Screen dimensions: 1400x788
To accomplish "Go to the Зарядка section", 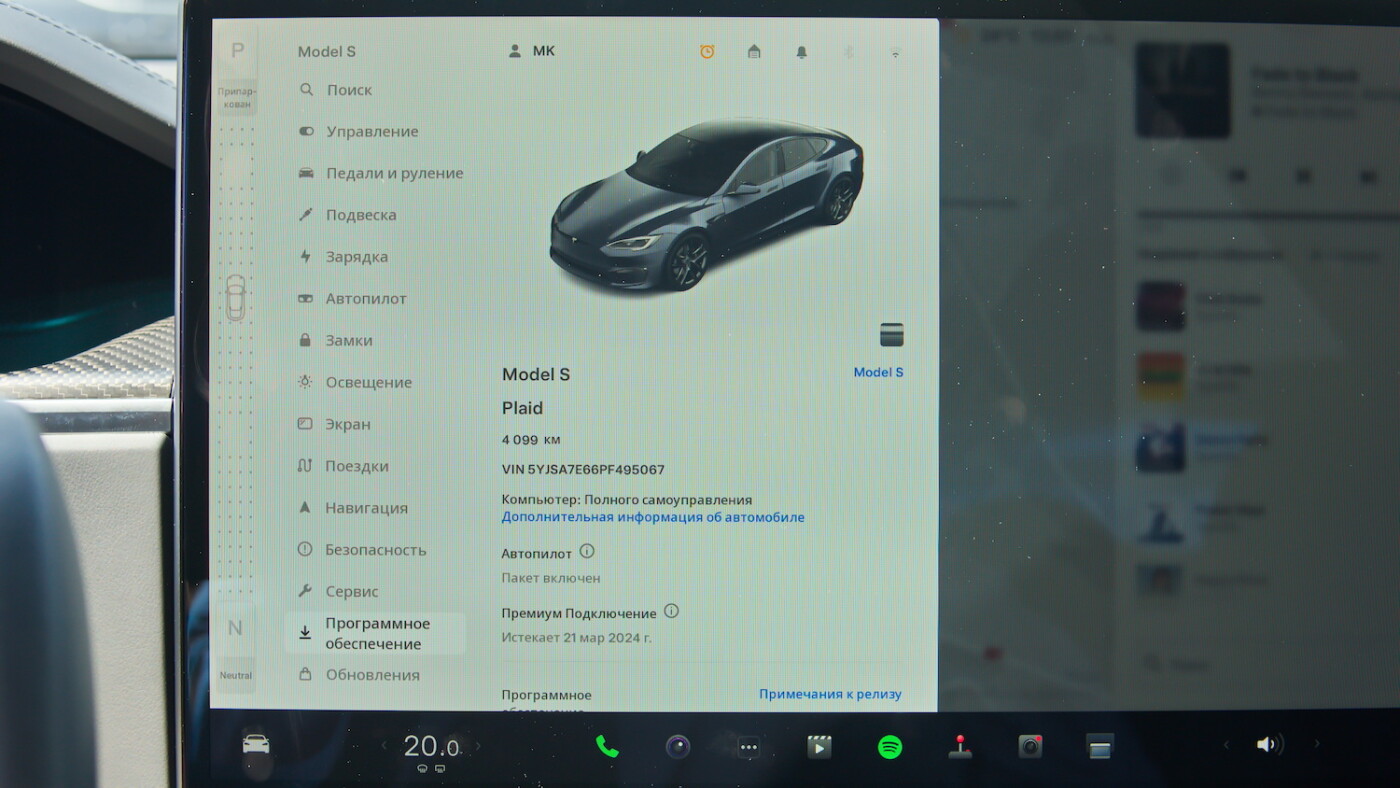I will [343, 257].
